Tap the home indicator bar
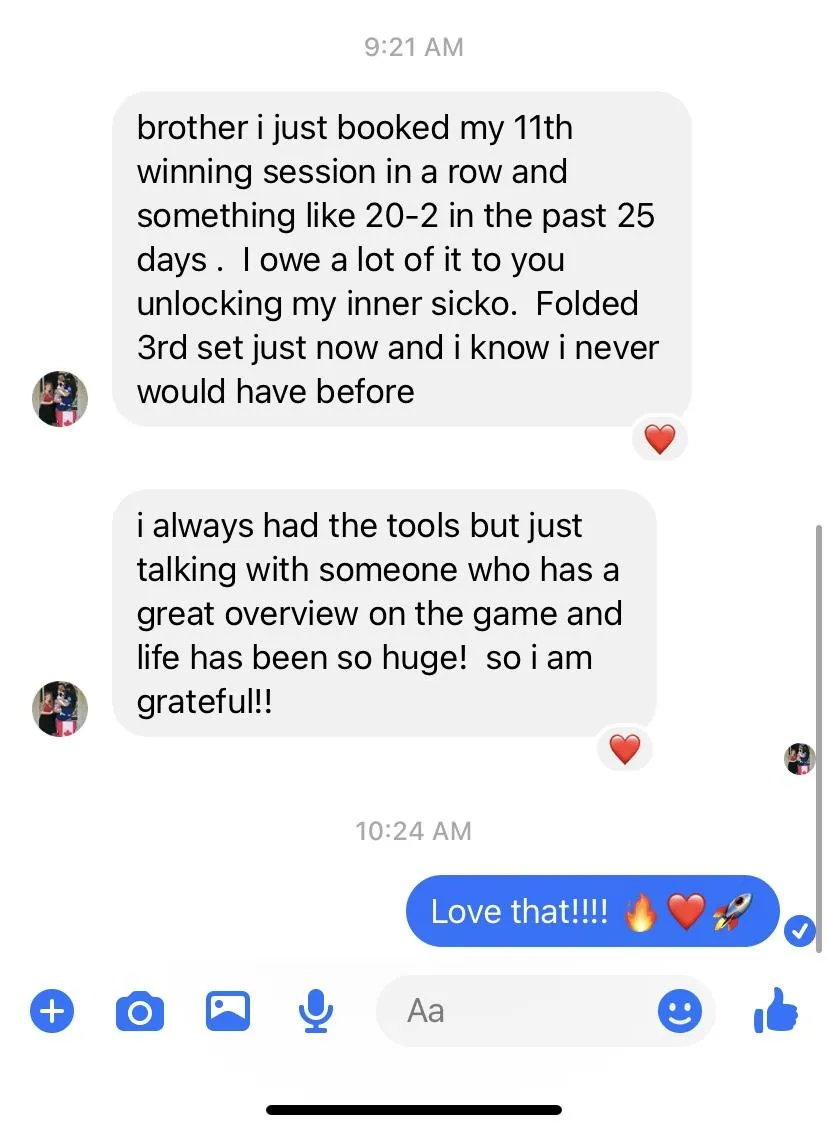 coord(414,1110)
